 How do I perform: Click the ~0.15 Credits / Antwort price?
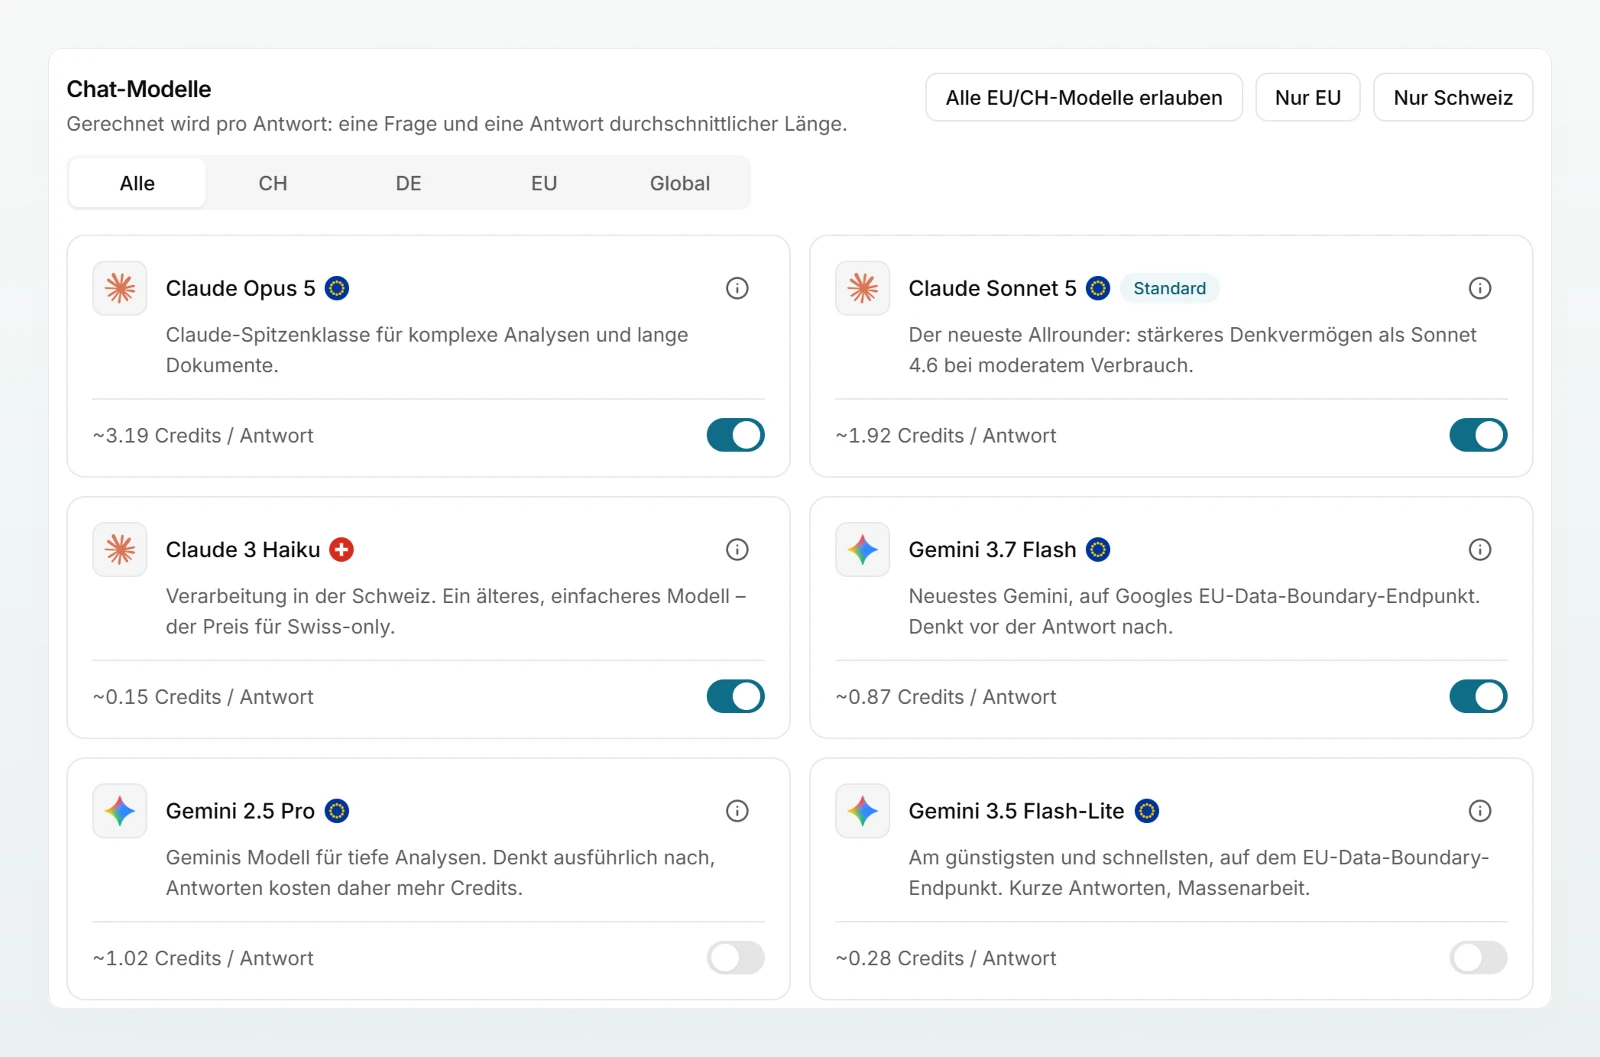click(203, 696)
